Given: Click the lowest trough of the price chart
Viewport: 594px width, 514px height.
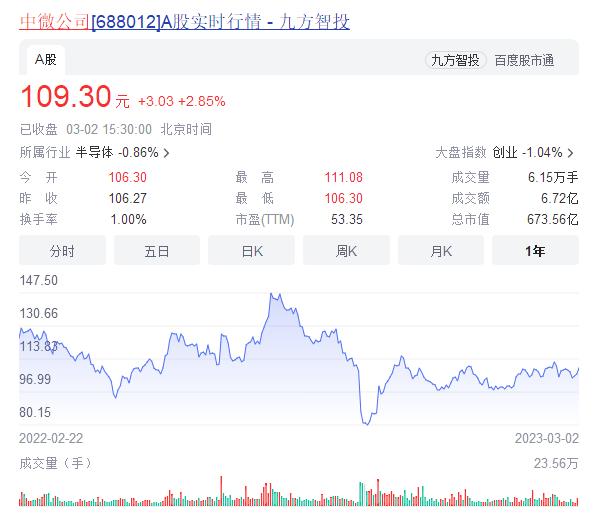Looking at the screenshot, I should click(367, 424).
